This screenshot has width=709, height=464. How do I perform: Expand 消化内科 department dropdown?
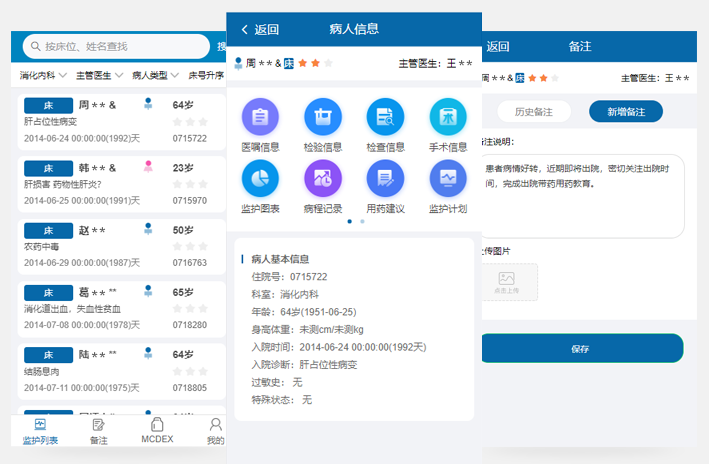pos(43,75)
